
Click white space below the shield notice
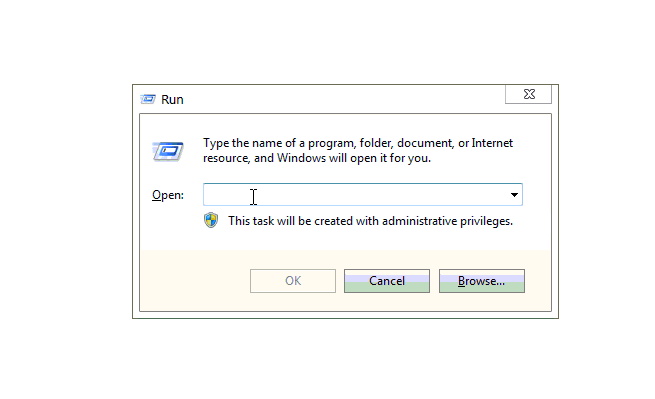(x=345, y=240)
